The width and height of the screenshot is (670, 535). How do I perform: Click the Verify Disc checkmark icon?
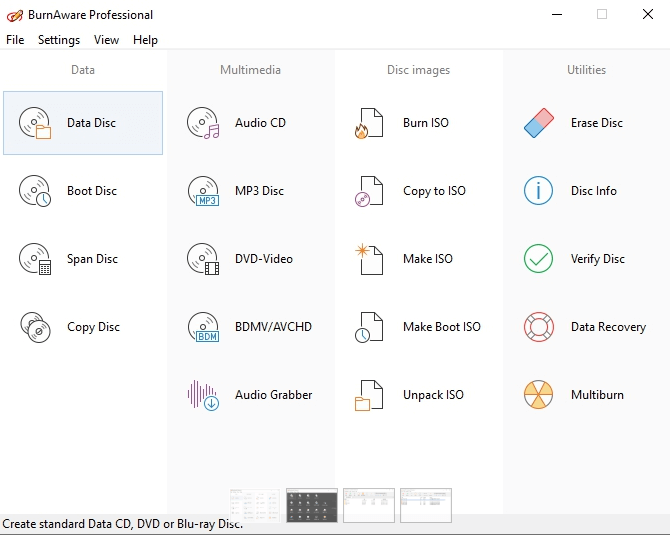538,259
